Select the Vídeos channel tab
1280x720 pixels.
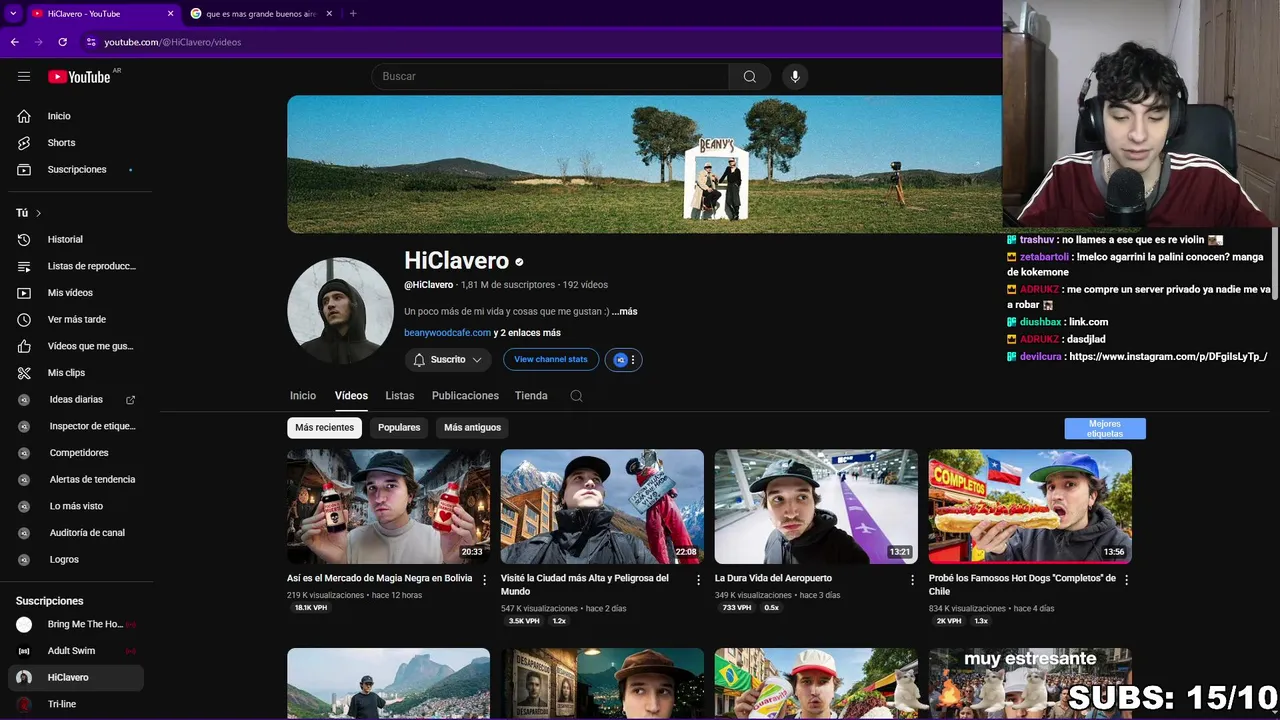[x=351, y=396]
